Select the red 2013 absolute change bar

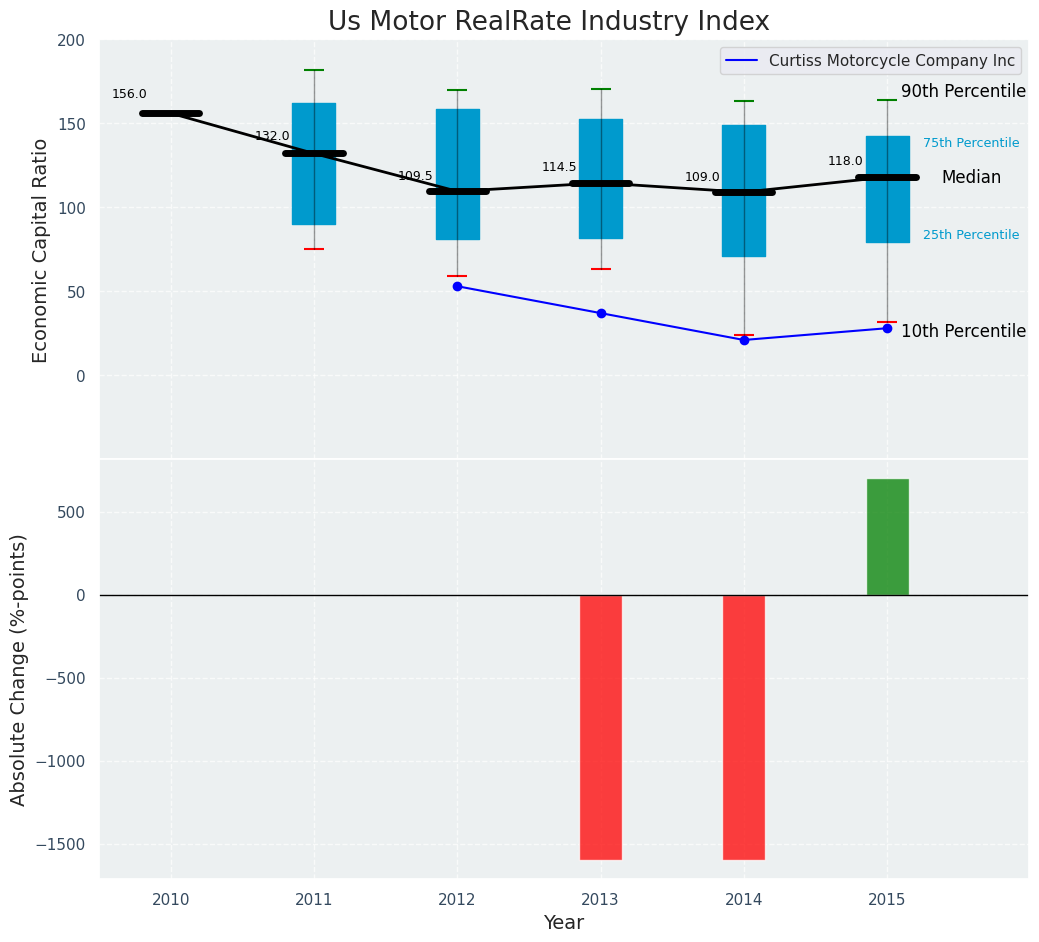pyautogui.click(x=601, y=727)
